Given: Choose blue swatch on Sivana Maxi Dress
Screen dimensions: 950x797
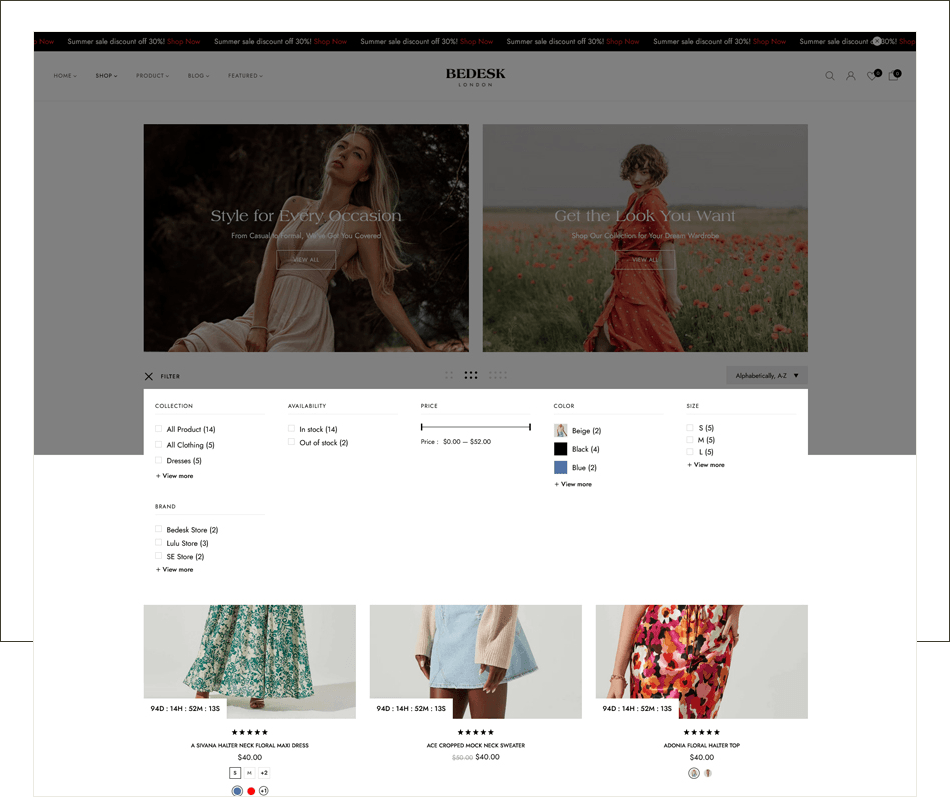Looking at the screenshot, I should click(x=237, y=790).
